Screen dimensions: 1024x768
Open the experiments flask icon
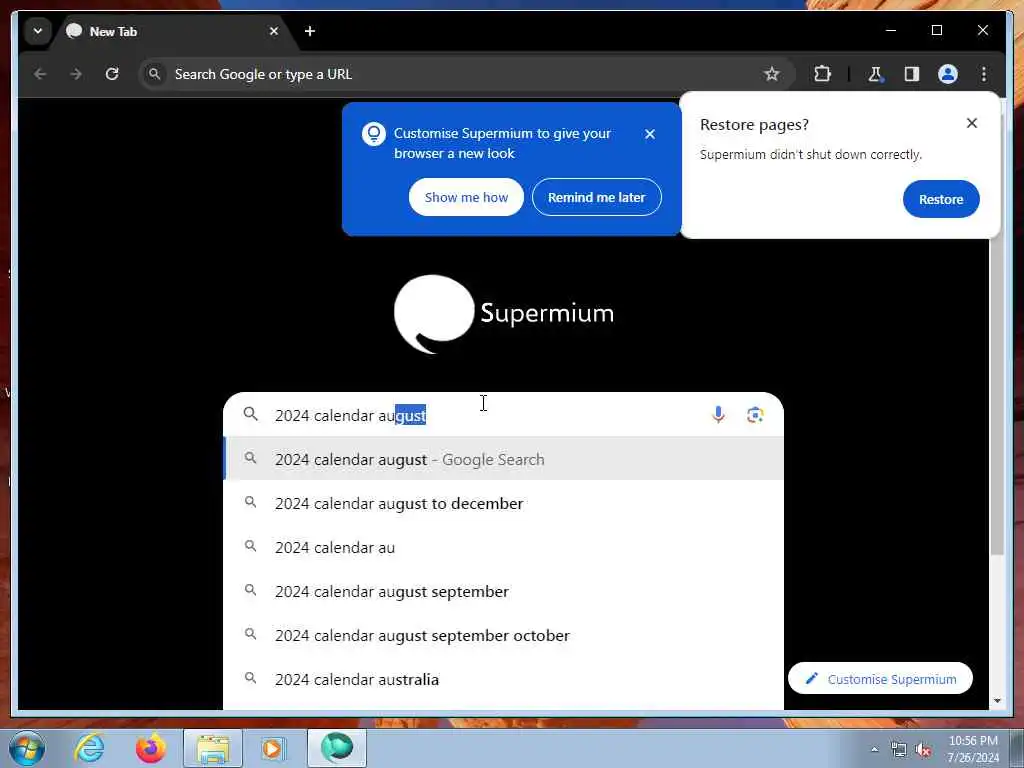[x=875, y=74]
